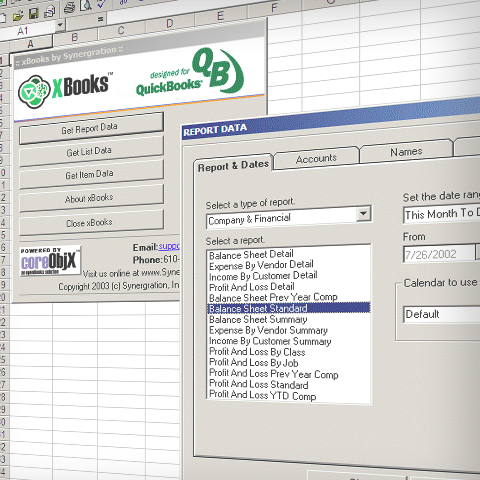Click the coreObjX powered-by logo

tap(50, 261)
